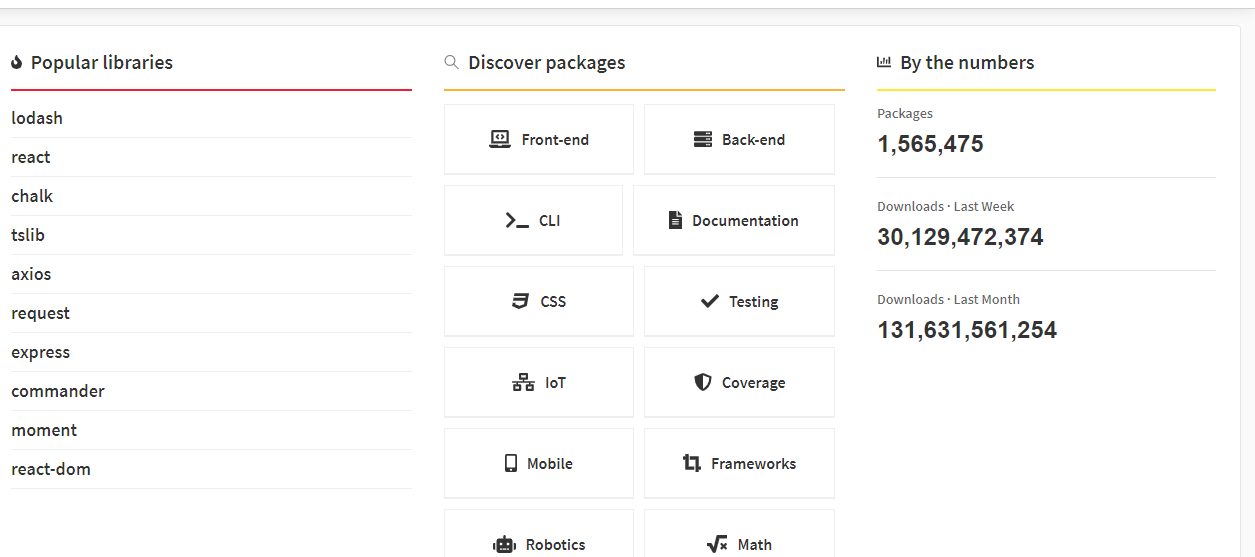Go to the chalk package
Image resolution: width=1255 pixels, height=557 pixels.
[x=32, y=196]
